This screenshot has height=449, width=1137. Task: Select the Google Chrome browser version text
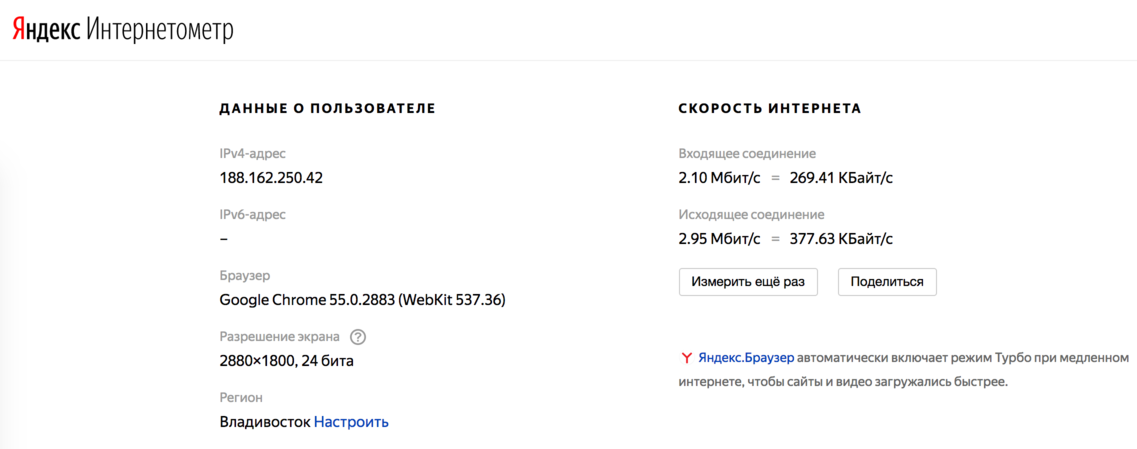click(x=363, y=300)
